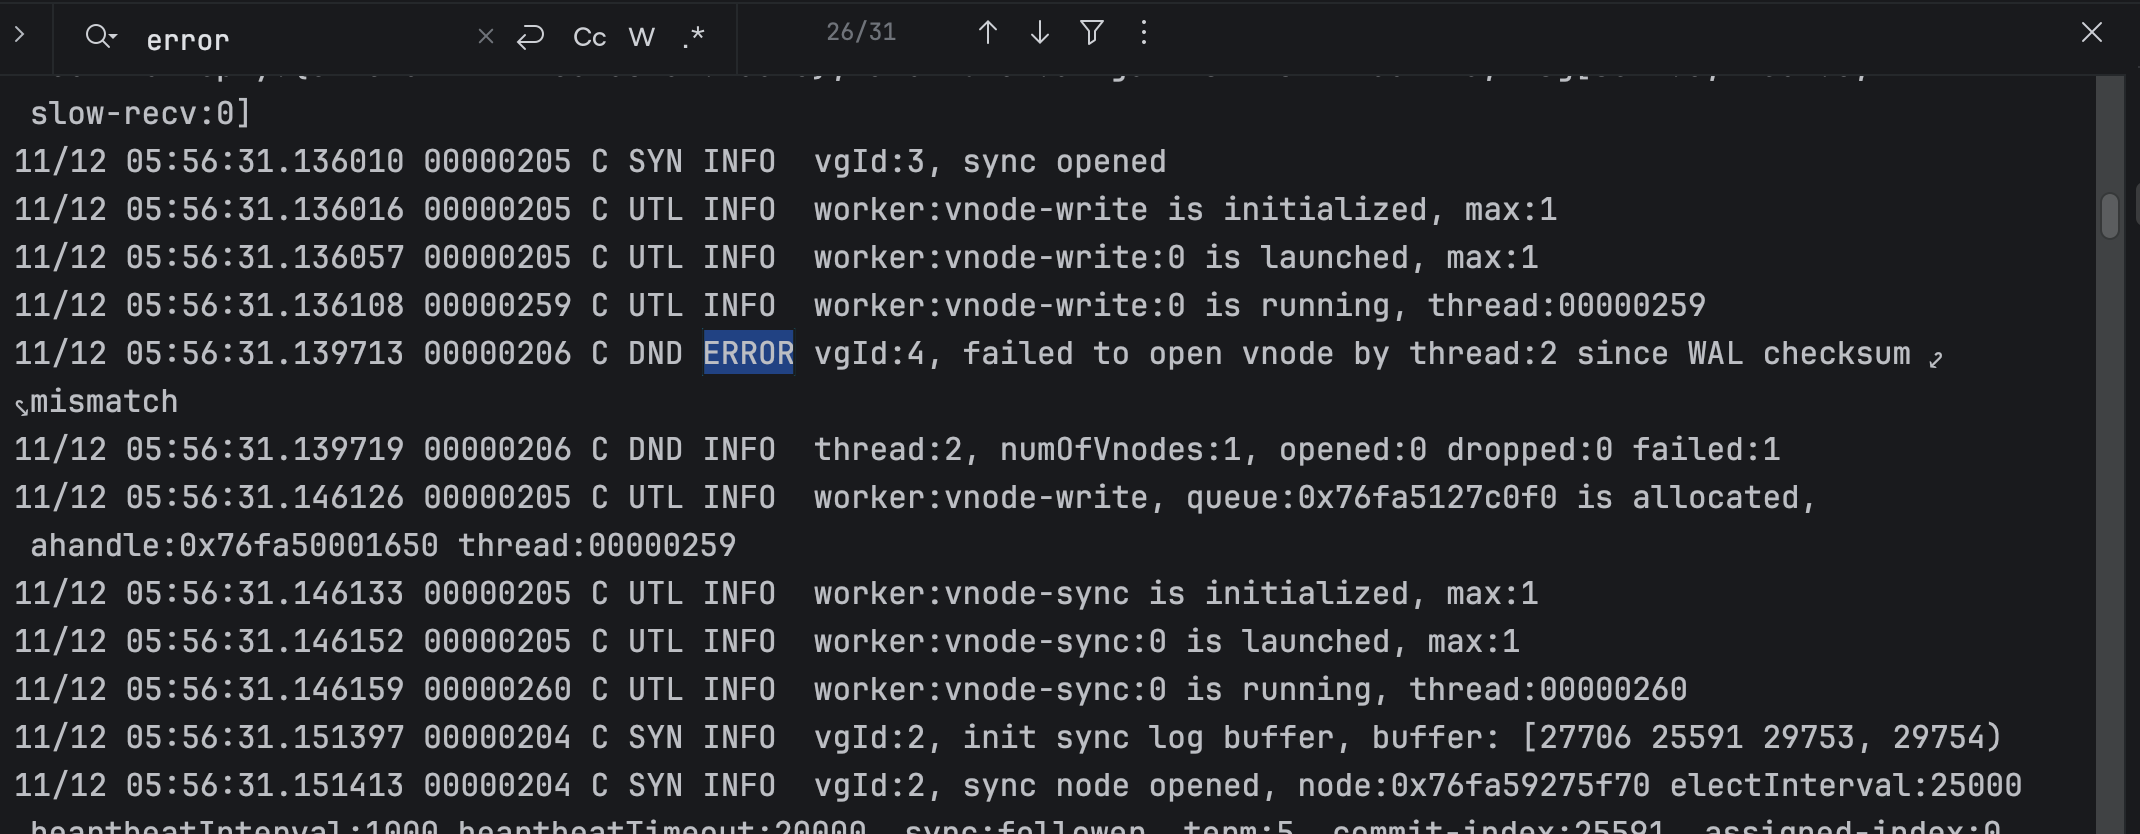This screenshot has height=834, width=2140.
Task: Click the "vgId:3, sync opened" log line
Action: click(x=989, y=162)
